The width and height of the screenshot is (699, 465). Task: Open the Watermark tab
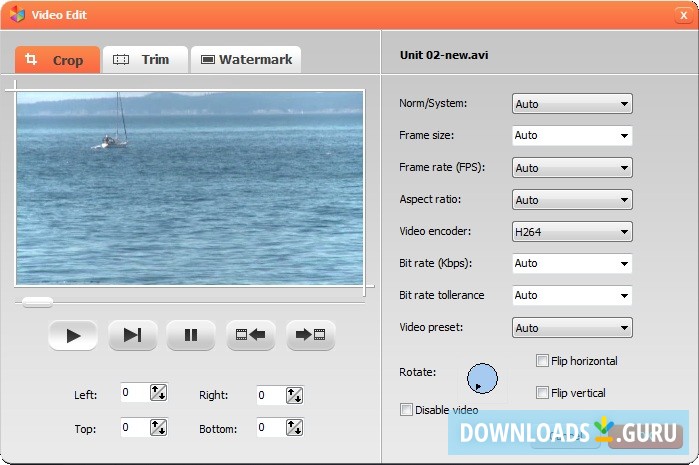246,60
